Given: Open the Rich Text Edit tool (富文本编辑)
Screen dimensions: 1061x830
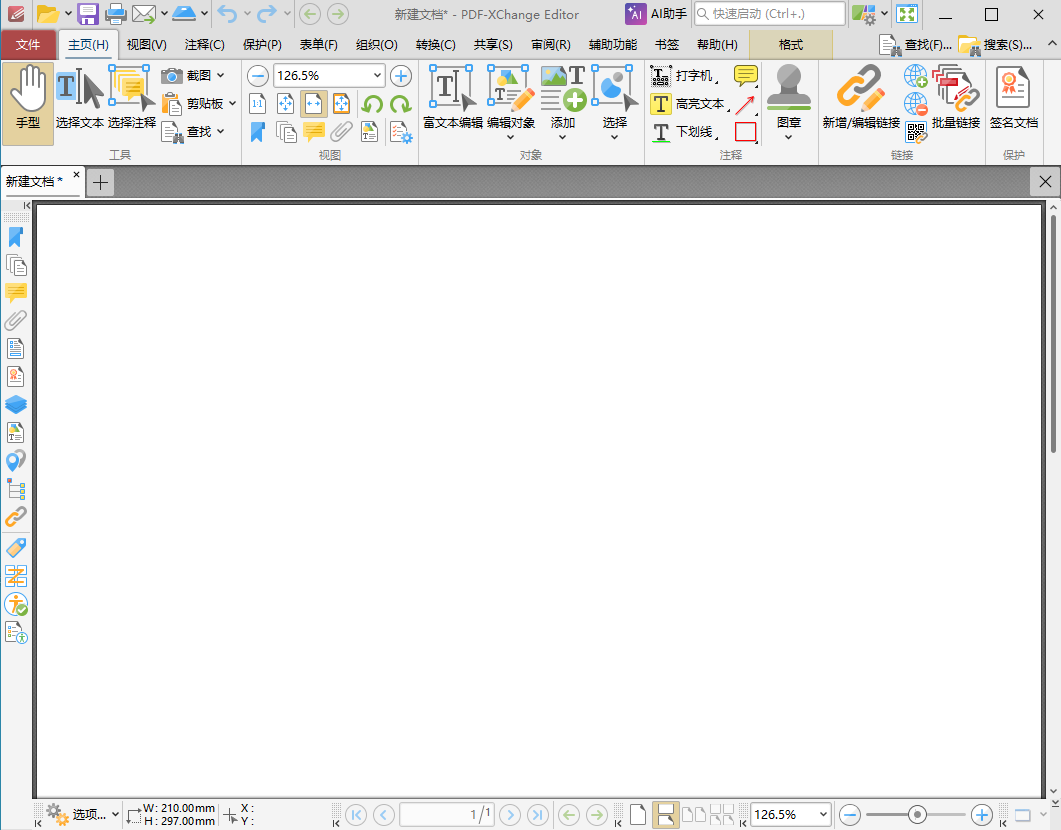Looking at the screenshot, I should click(x=453, y=98).
